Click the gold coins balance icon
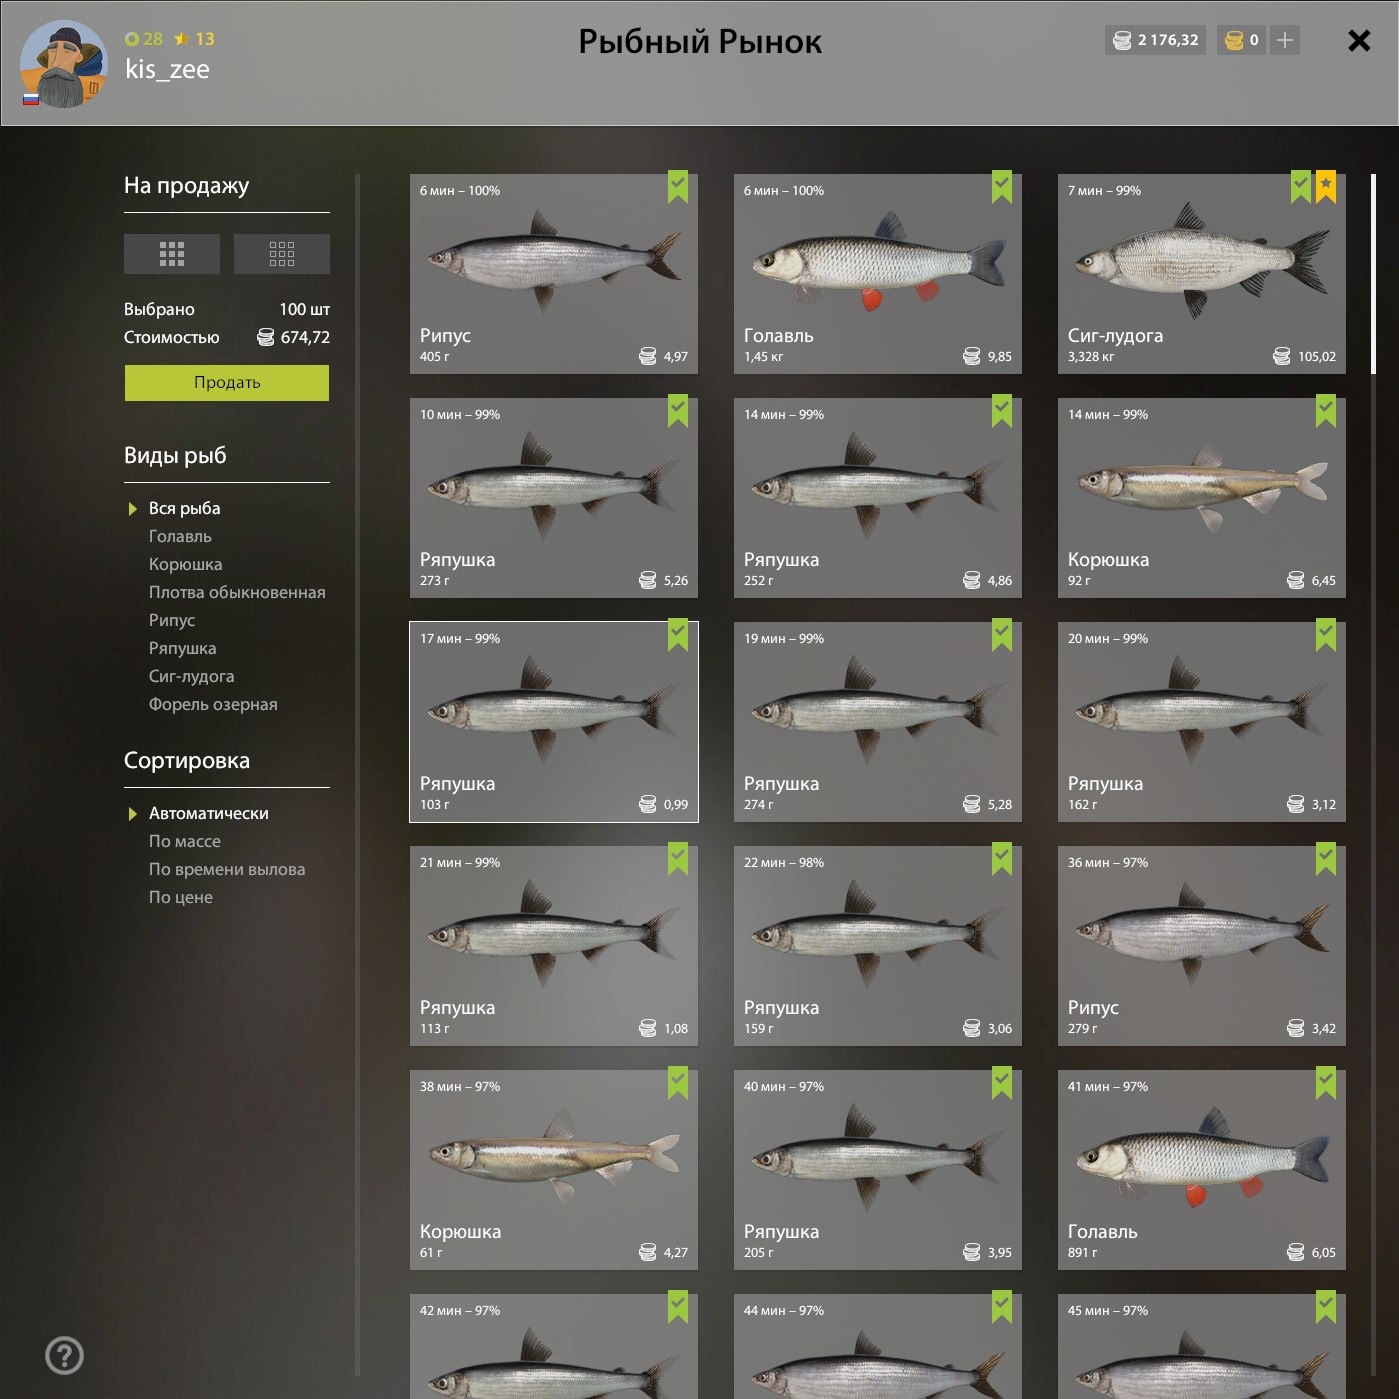The height and width of the screenshot is (1399, 1399). [x=1234, y=40]
